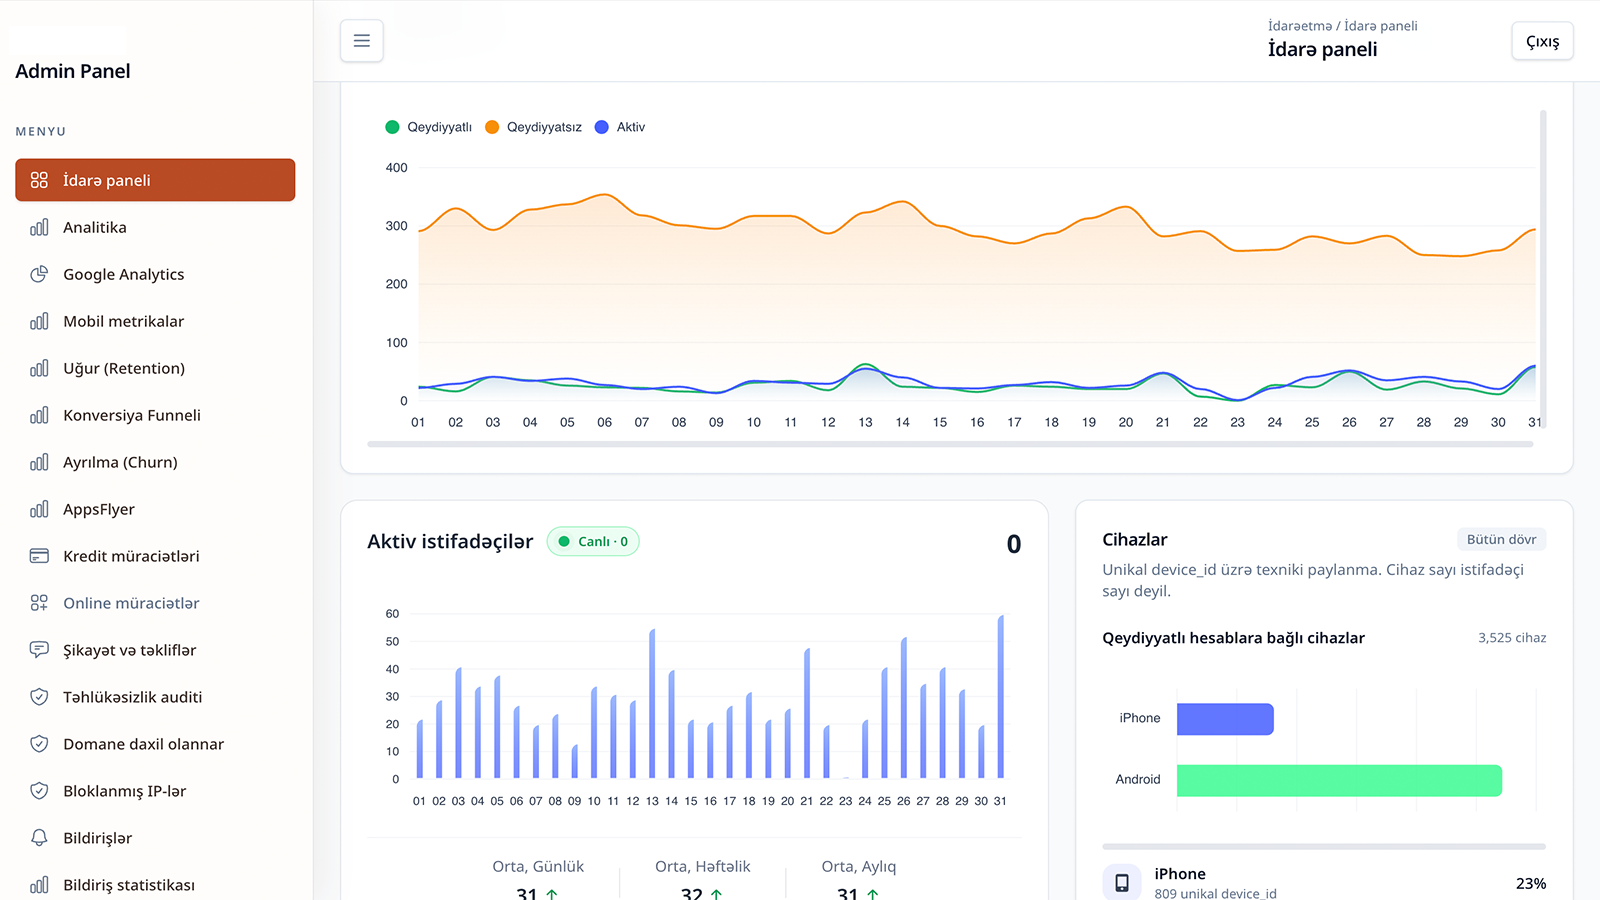The height and width of the screenshot is (900, 1600).
Task: Click the Ayrılma (Churn) chart icon
Action: (x=39, y=462)
